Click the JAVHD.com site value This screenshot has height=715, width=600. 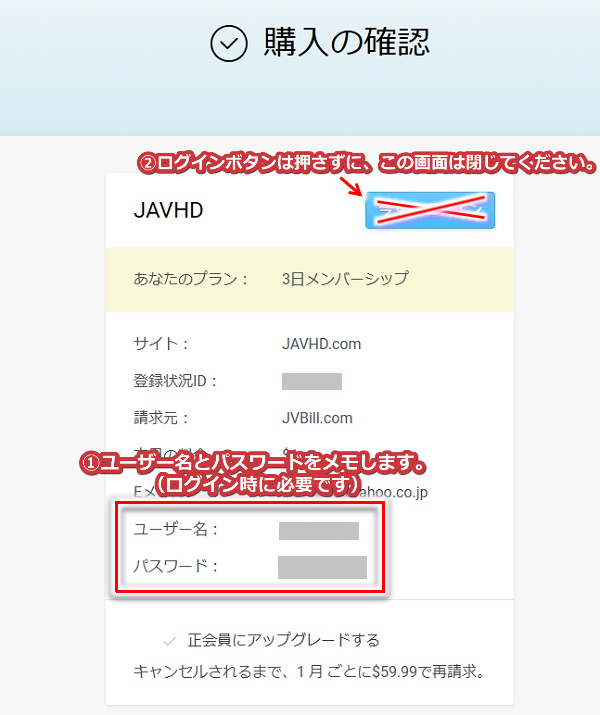(x=321, y=344)
